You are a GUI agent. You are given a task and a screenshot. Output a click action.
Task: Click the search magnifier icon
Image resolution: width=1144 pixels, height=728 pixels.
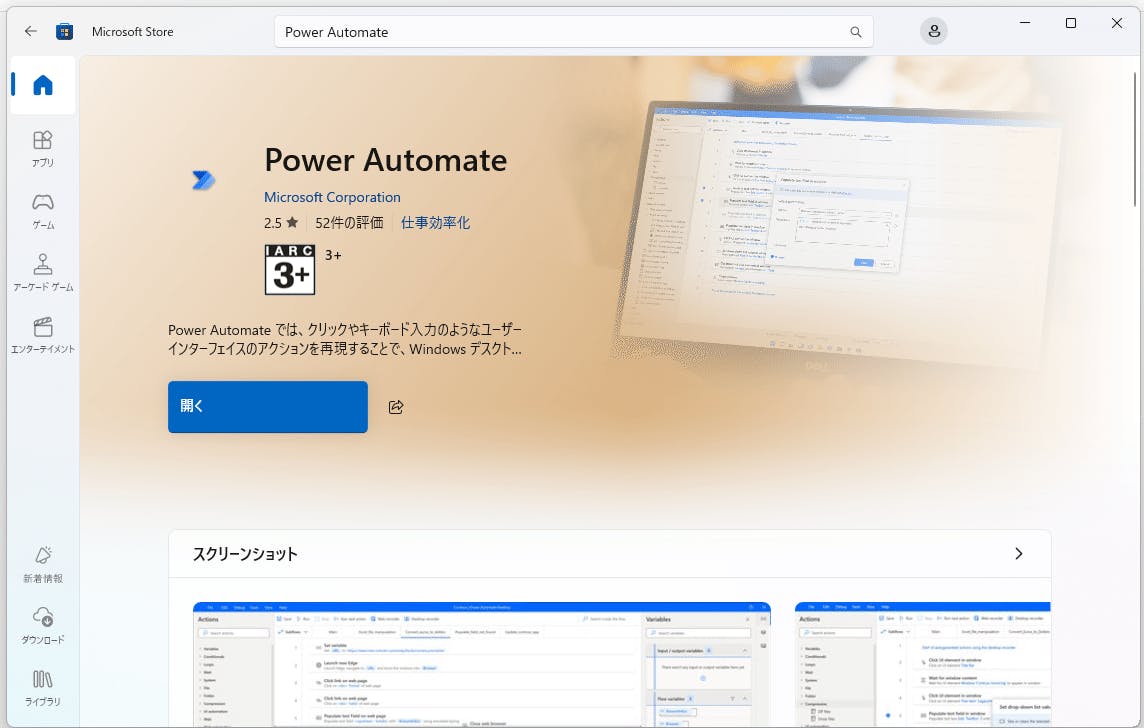[x=856, y=32]
